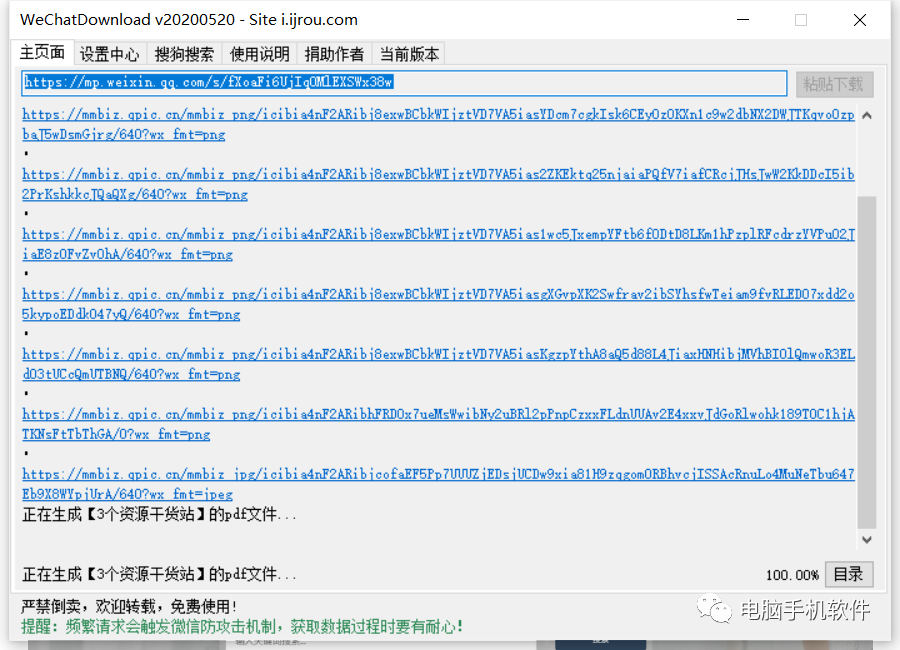Close the WeChatDownload window

(860, 20)
